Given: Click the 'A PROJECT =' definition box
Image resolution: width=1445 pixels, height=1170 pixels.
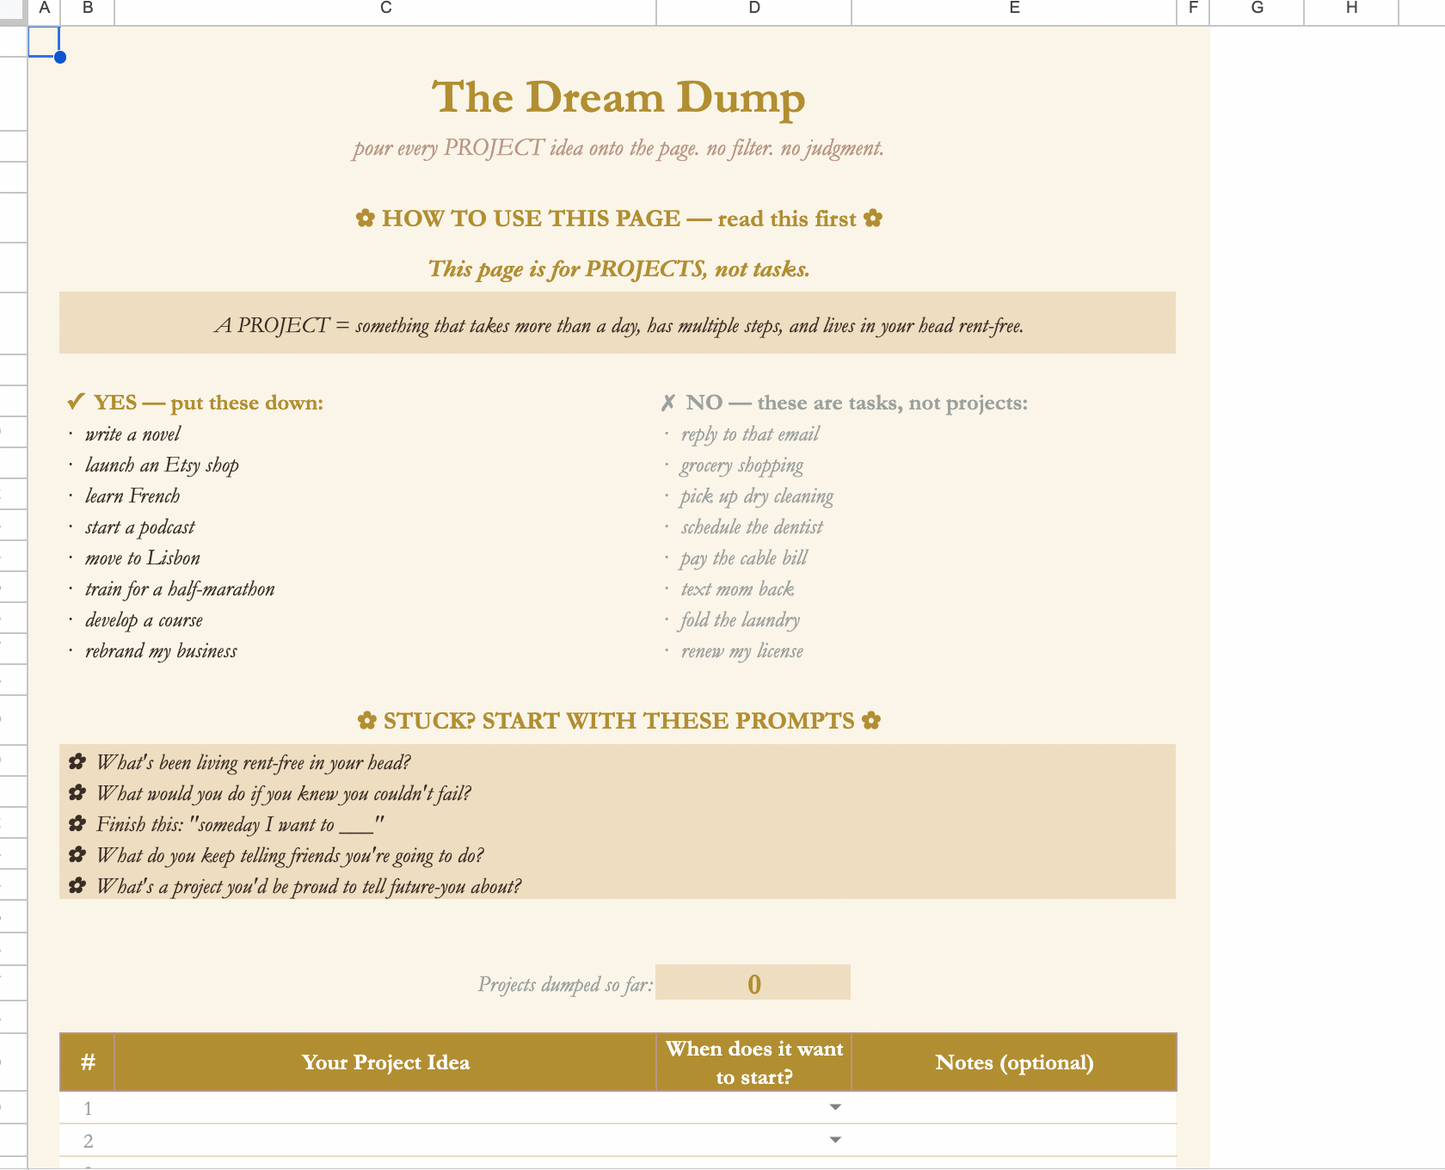Looking at the screenshot, I should pyautogui.click(x=618, y=323).
